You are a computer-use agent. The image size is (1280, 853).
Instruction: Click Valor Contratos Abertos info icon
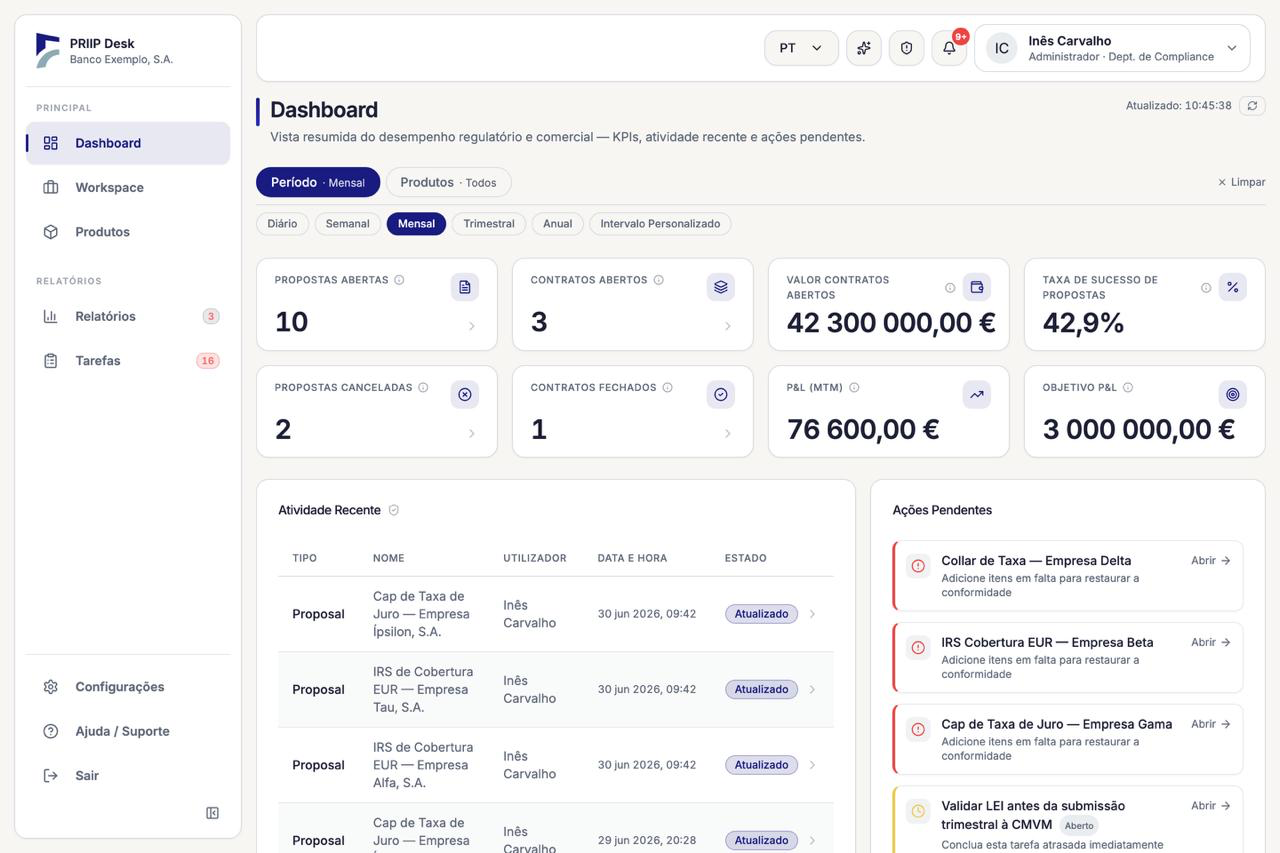click(950, 288)
